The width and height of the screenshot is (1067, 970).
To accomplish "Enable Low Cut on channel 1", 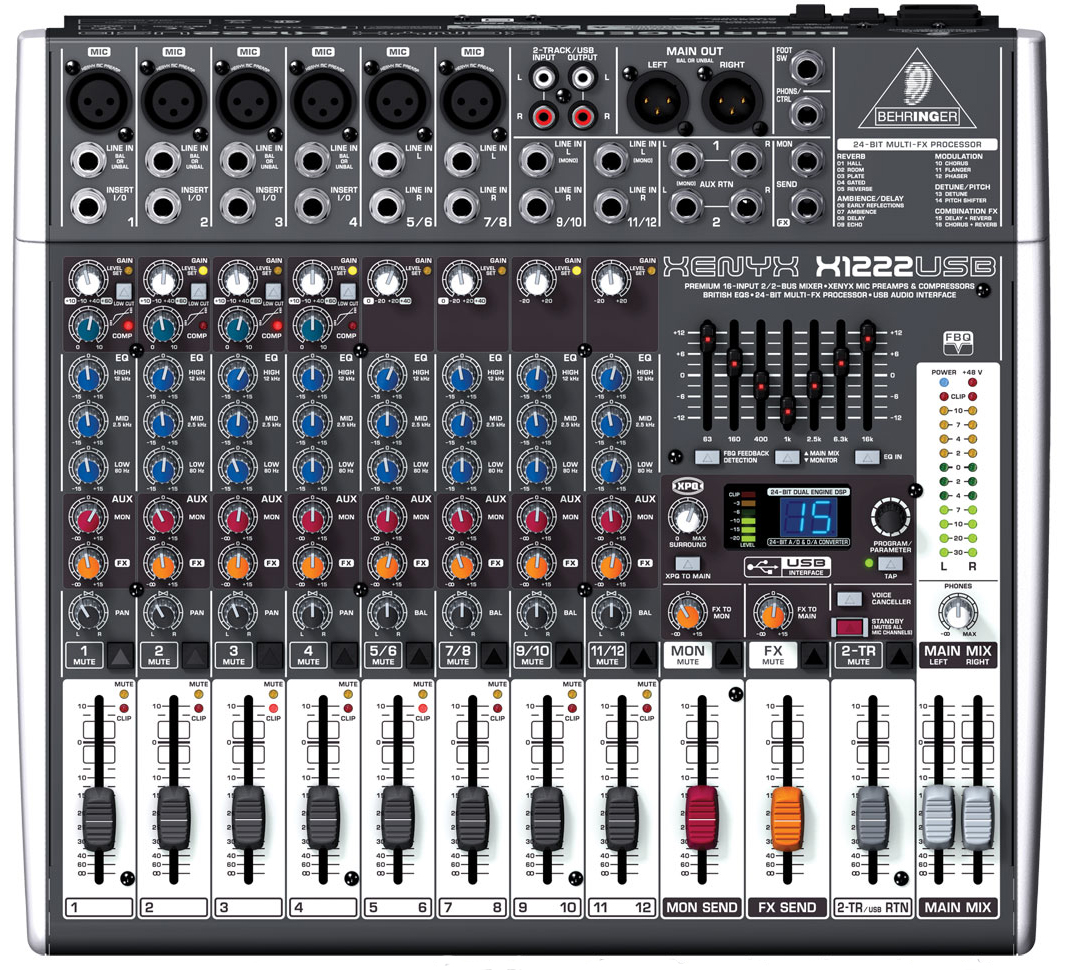I will pyautogui.click(x=125, y=290).
